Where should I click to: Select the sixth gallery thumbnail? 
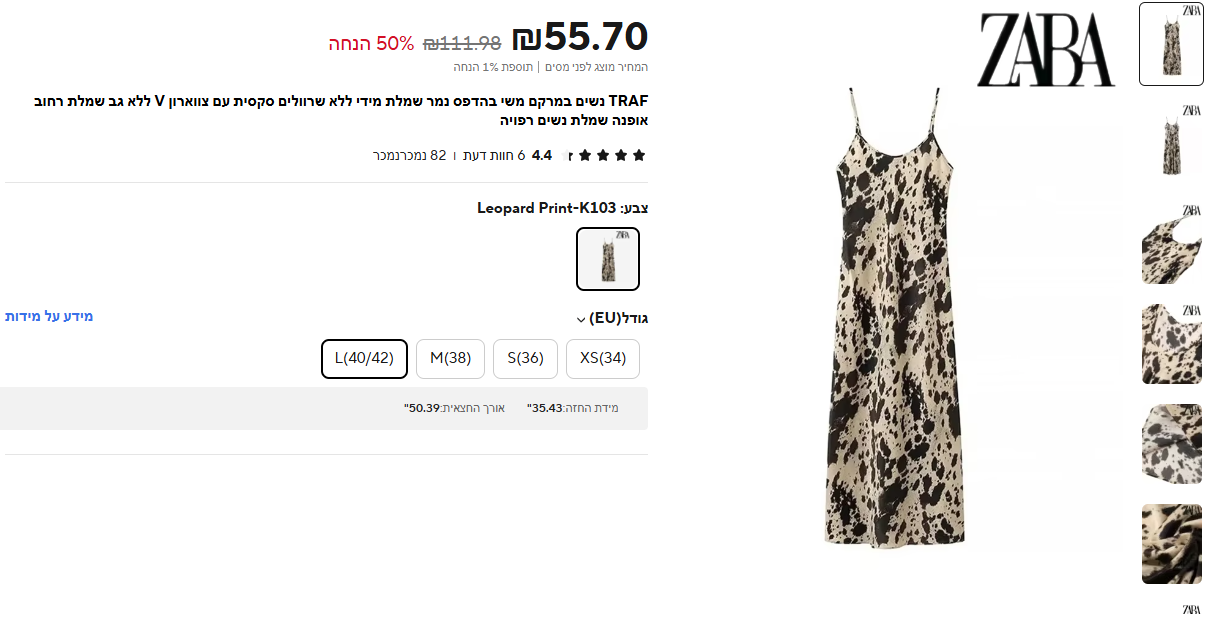point(1171,544)
